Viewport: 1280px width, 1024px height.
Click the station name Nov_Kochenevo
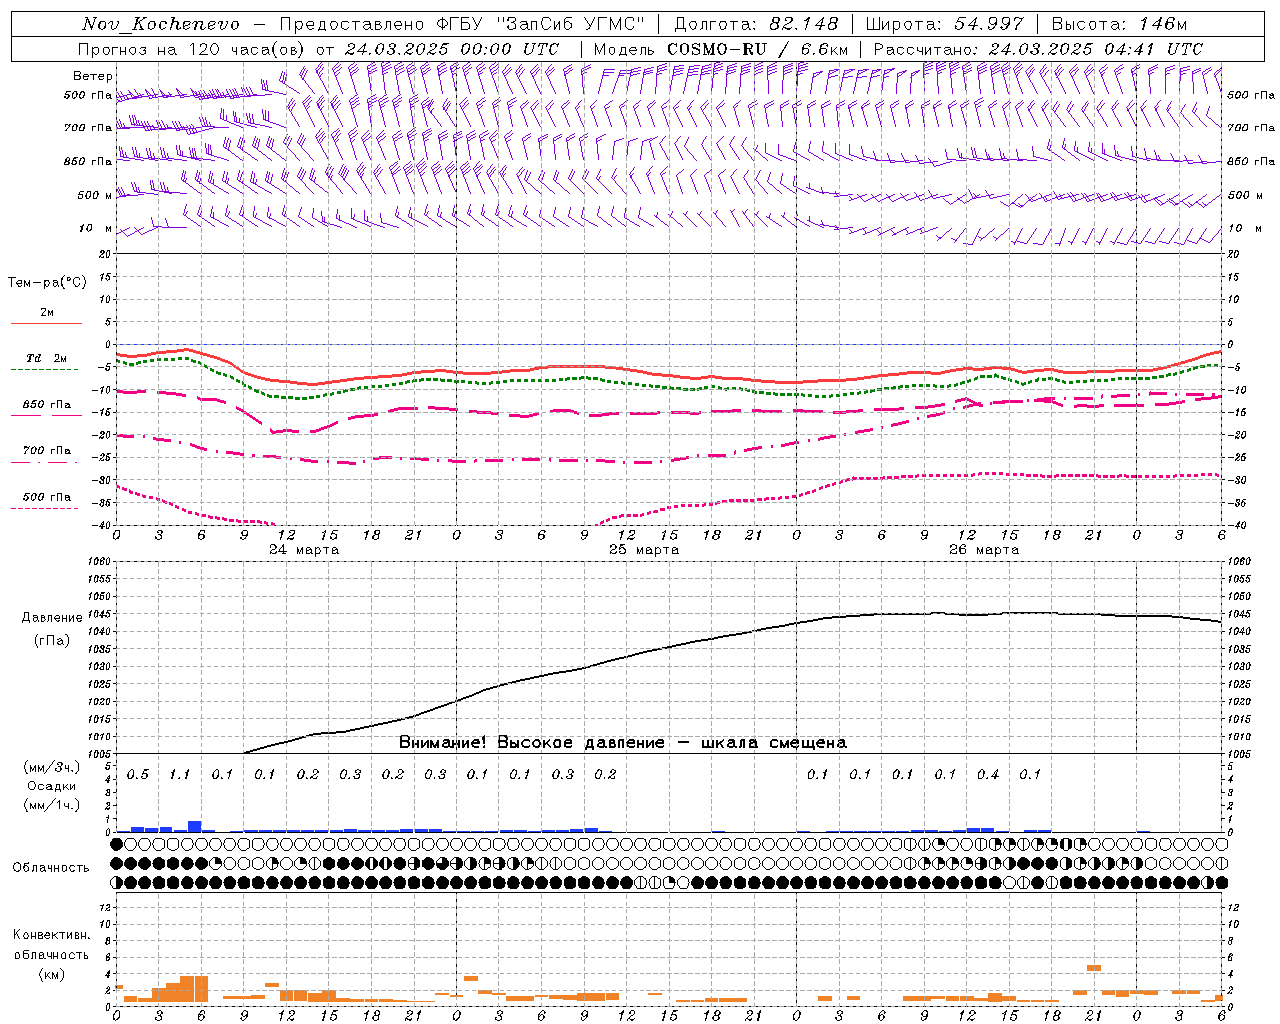(160, 24)
